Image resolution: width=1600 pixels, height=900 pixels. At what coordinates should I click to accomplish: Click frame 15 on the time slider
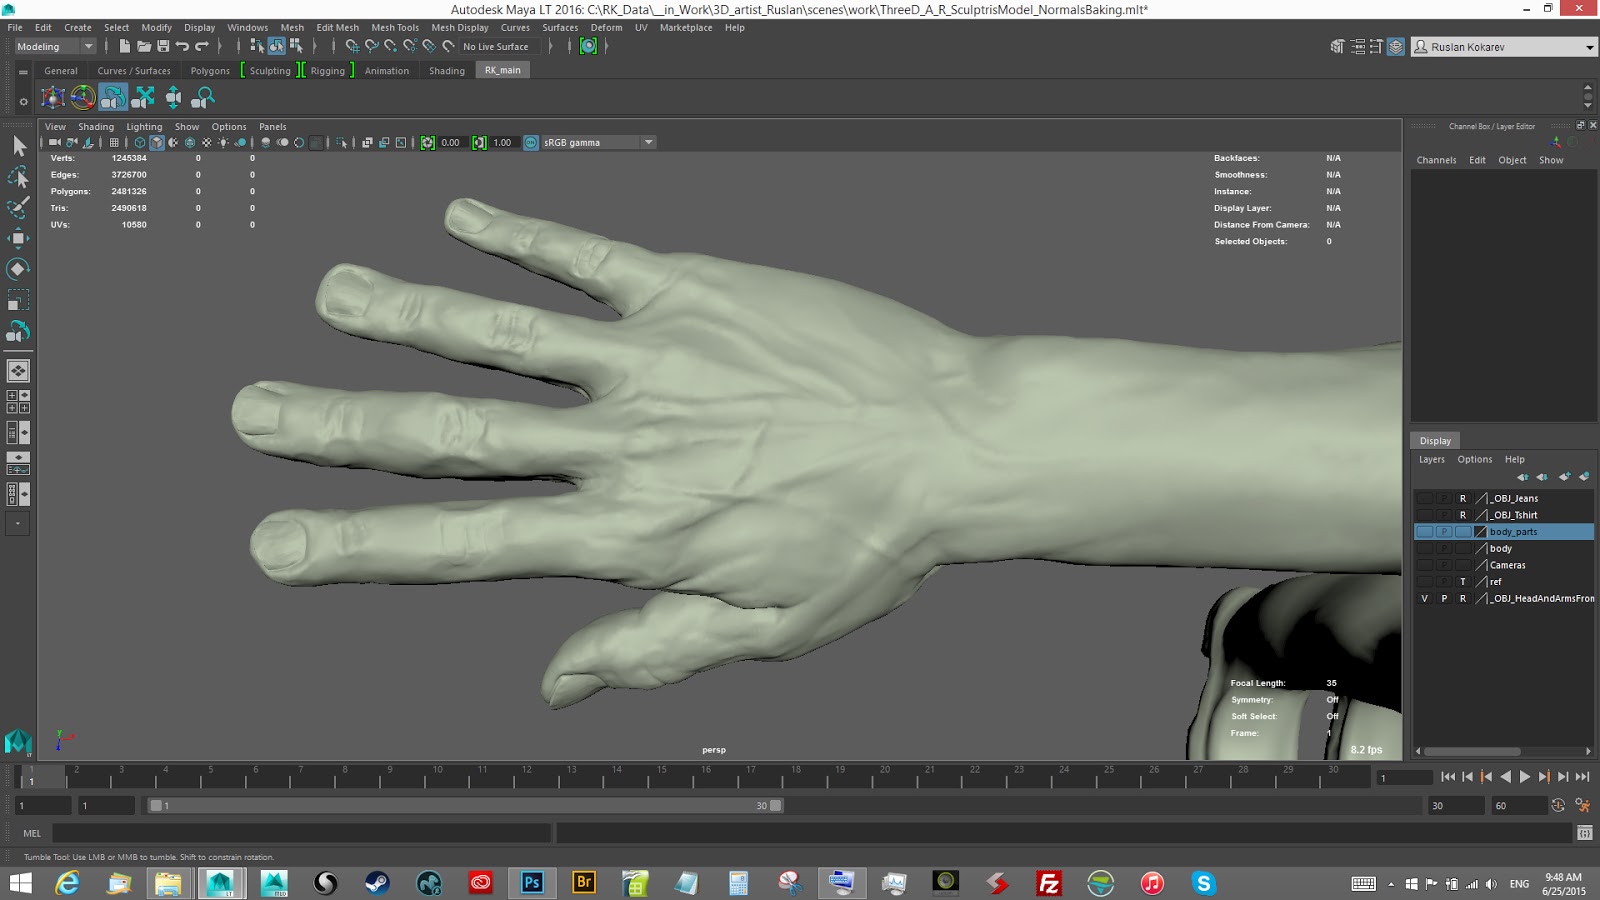coord(661,776)
